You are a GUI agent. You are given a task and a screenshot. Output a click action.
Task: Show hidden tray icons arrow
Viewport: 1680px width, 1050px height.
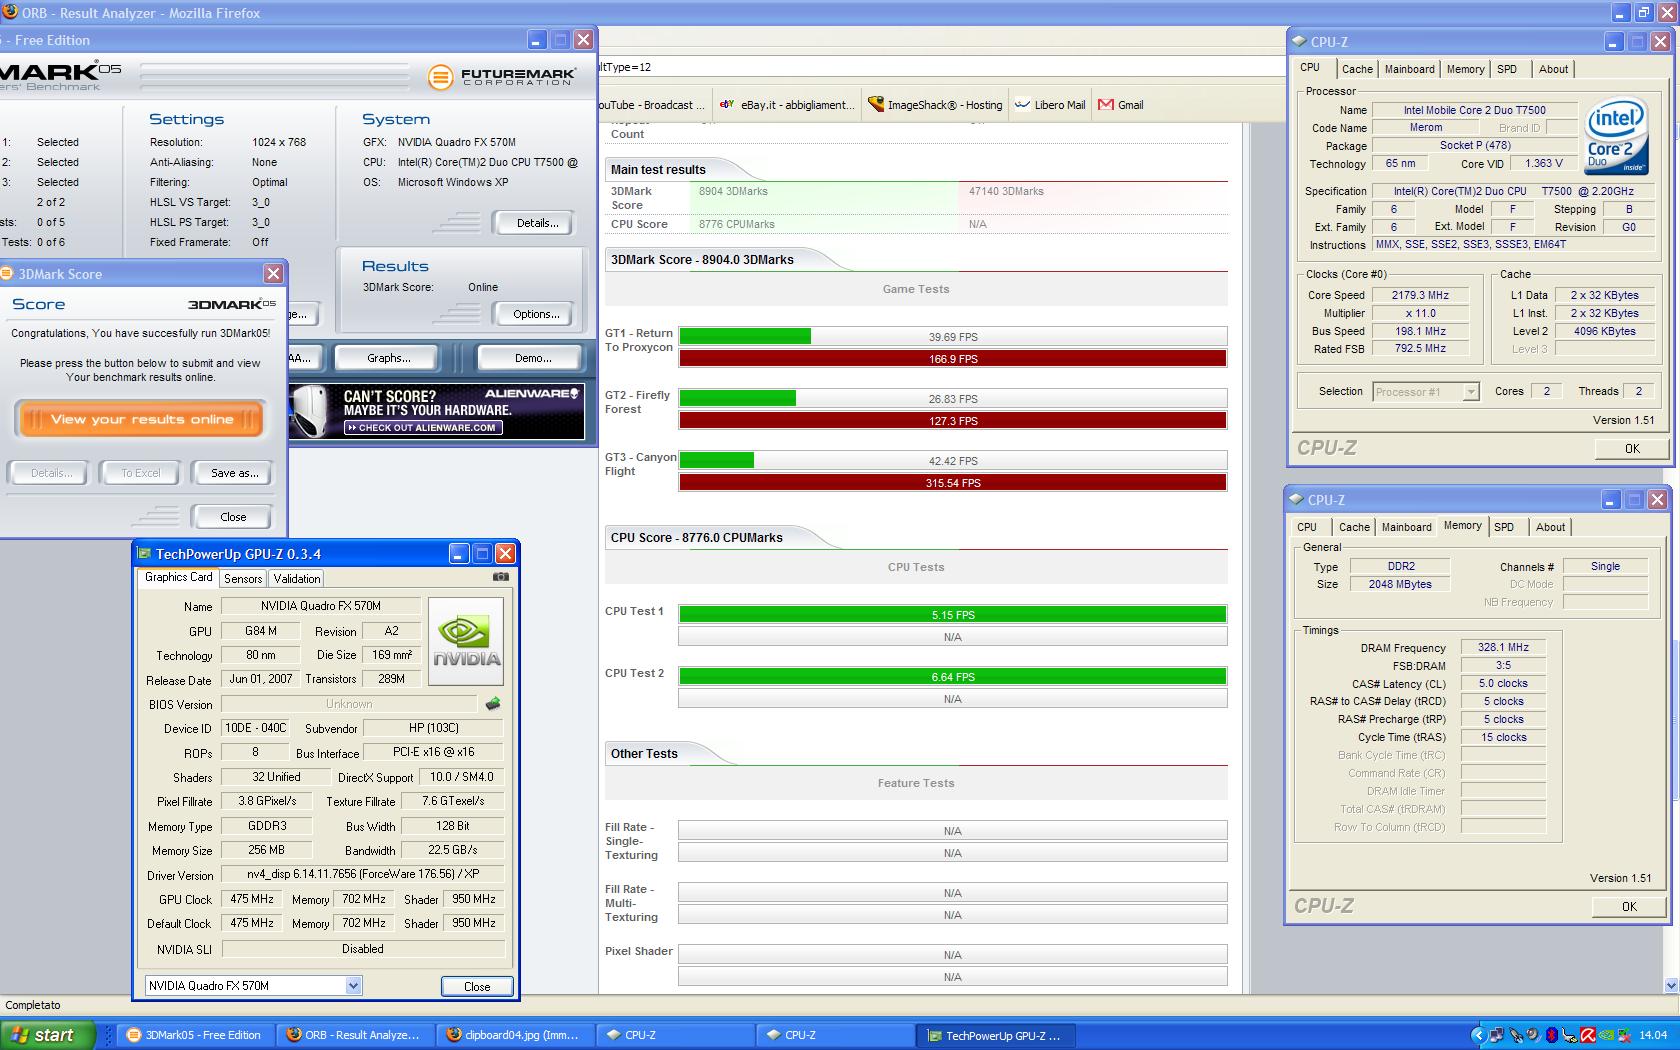[x=1480, y=1035]
